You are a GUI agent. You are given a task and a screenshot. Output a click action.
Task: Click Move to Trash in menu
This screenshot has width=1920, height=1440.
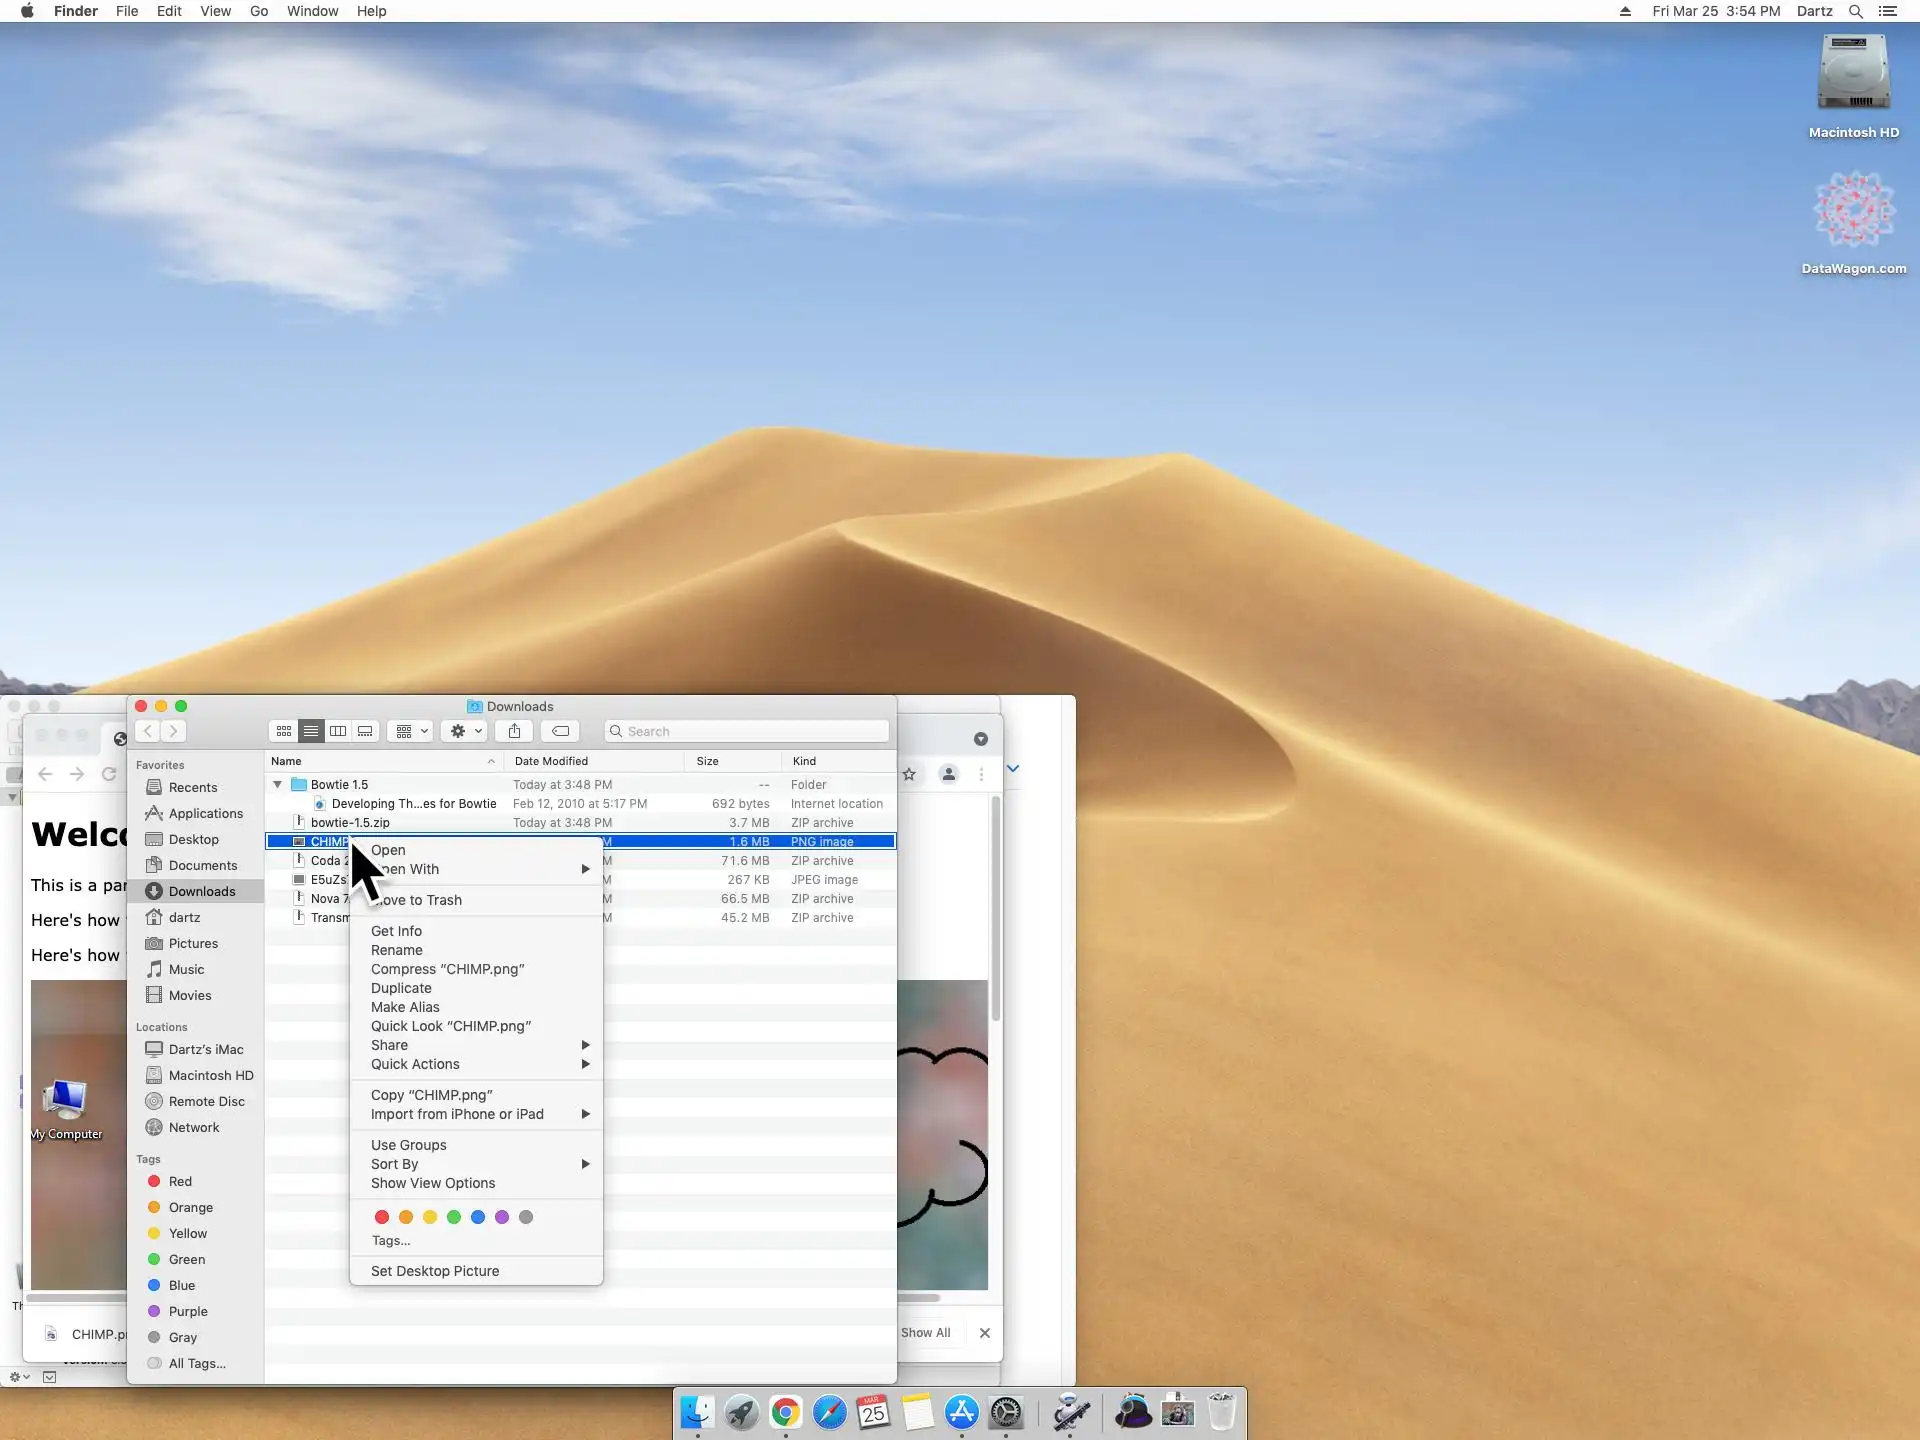click(x=420, y=900)
